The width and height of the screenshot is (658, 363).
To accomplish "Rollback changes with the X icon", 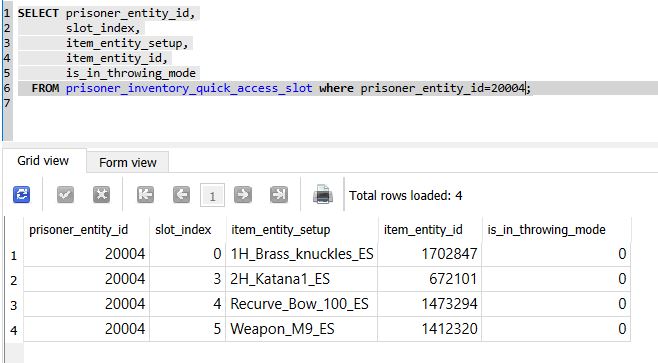I will (102, 195).
